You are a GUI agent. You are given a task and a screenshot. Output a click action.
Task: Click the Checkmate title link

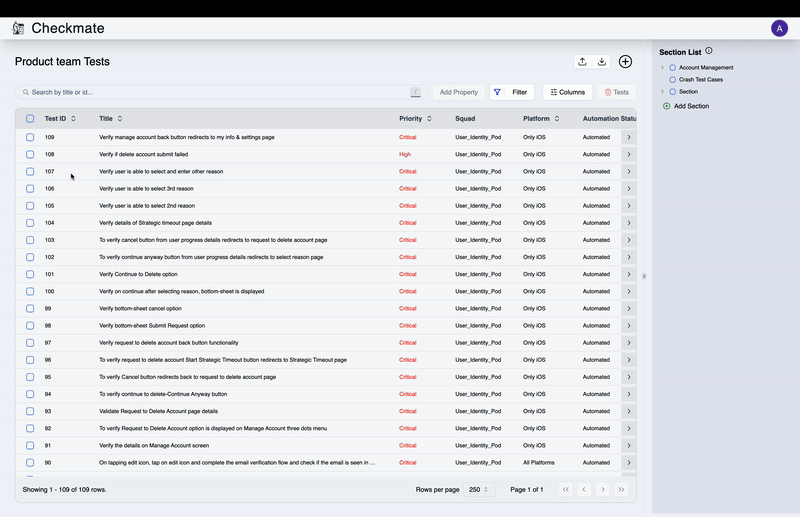pos(68,28)
